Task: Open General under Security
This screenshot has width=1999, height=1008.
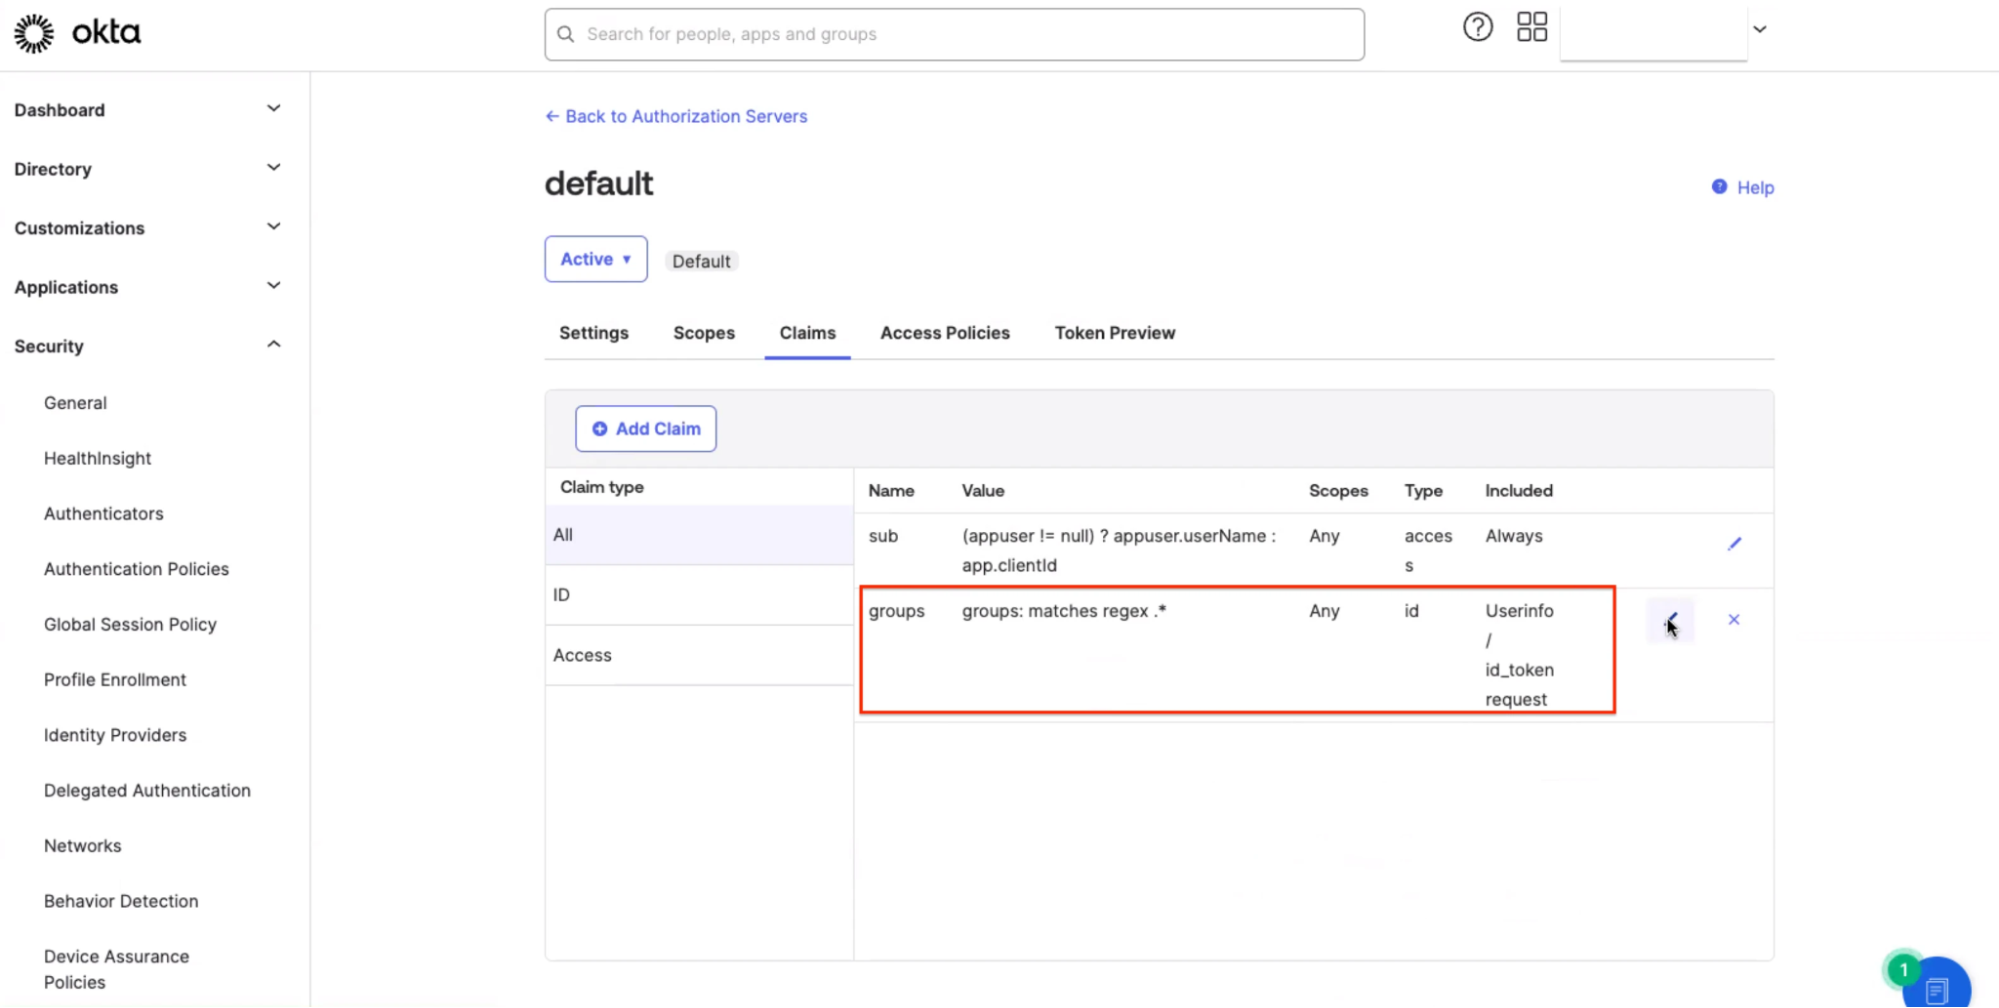Action: pos(75,402)
